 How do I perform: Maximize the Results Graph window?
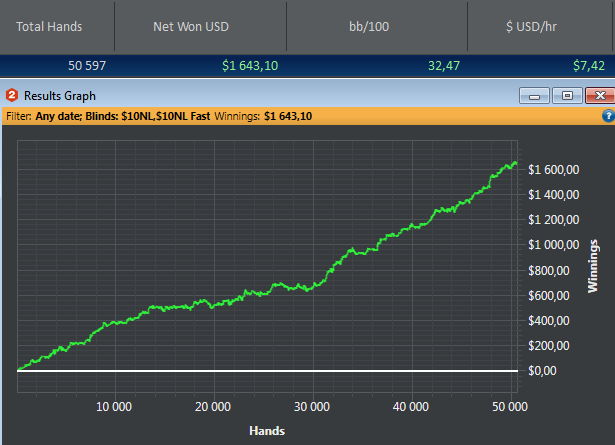(567, 96)
